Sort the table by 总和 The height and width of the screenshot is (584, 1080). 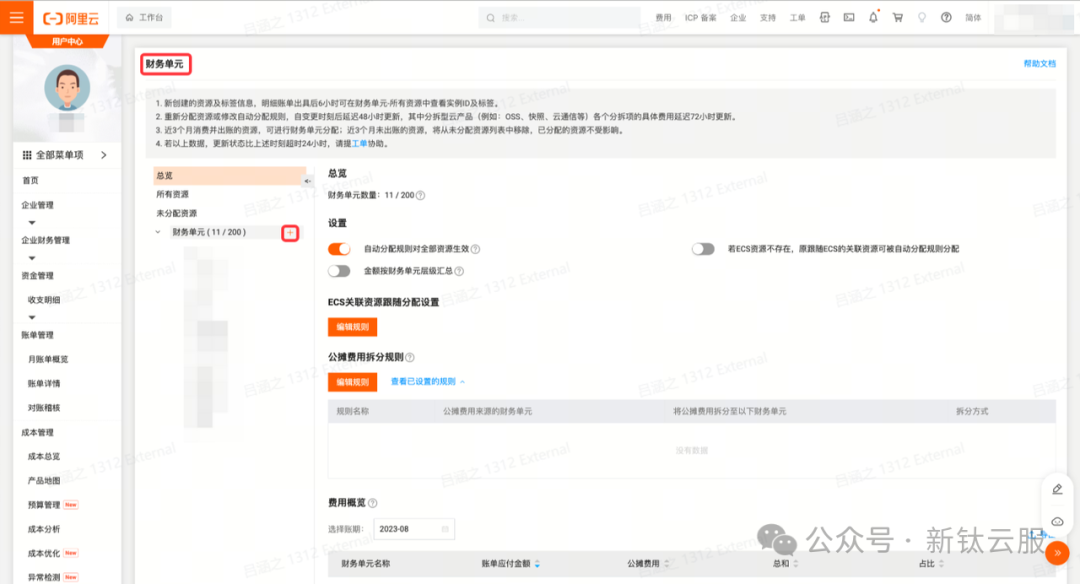(796, 564)
